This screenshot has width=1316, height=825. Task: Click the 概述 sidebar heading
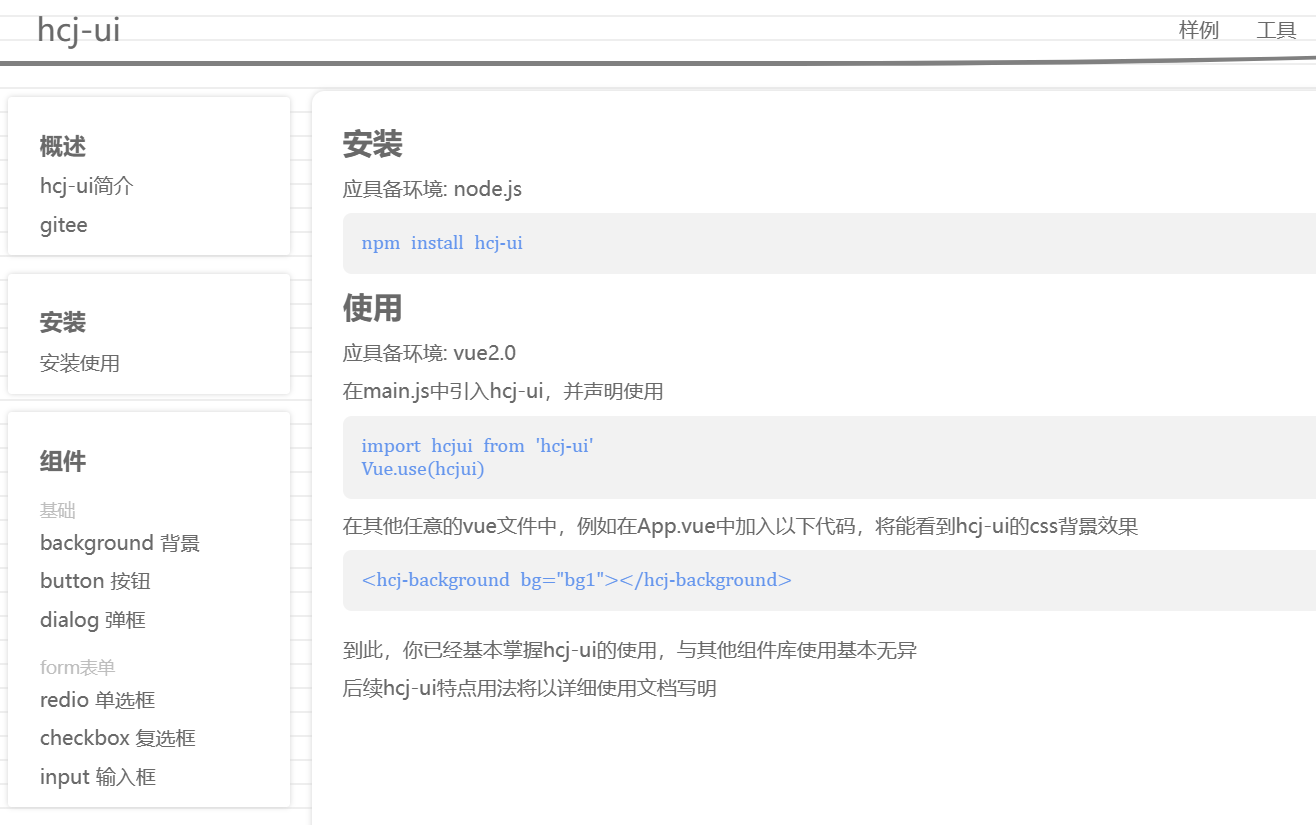(x=63, y=146)
